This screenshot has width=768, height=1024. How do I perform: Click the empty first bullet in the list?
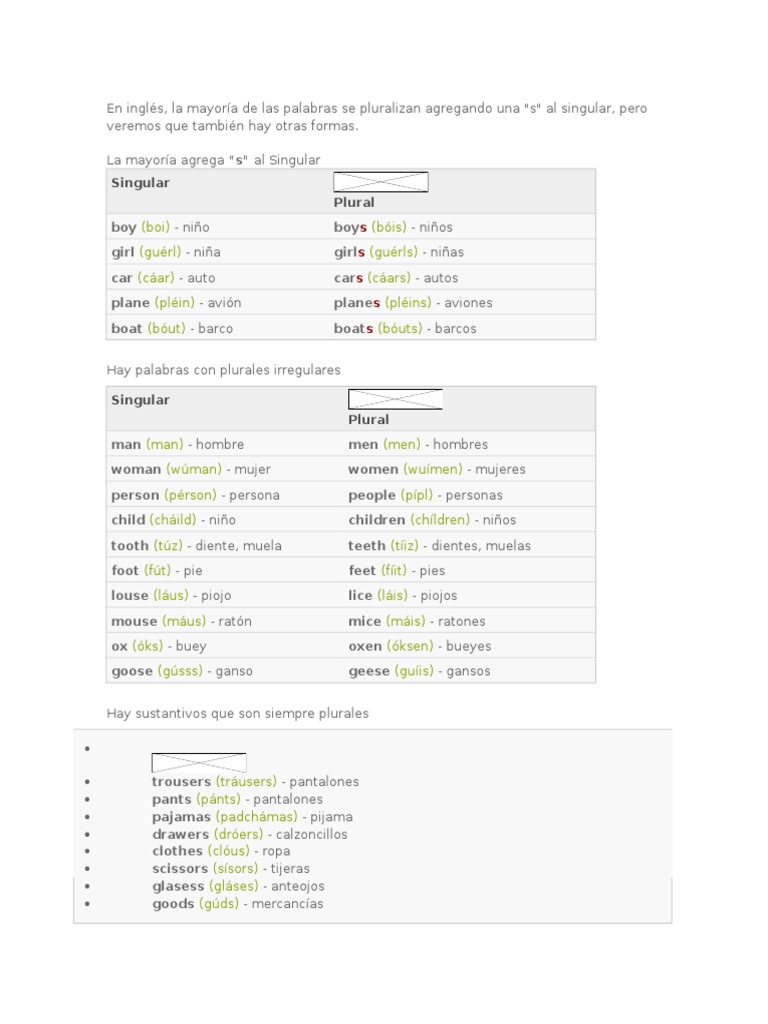pos(88,748)
